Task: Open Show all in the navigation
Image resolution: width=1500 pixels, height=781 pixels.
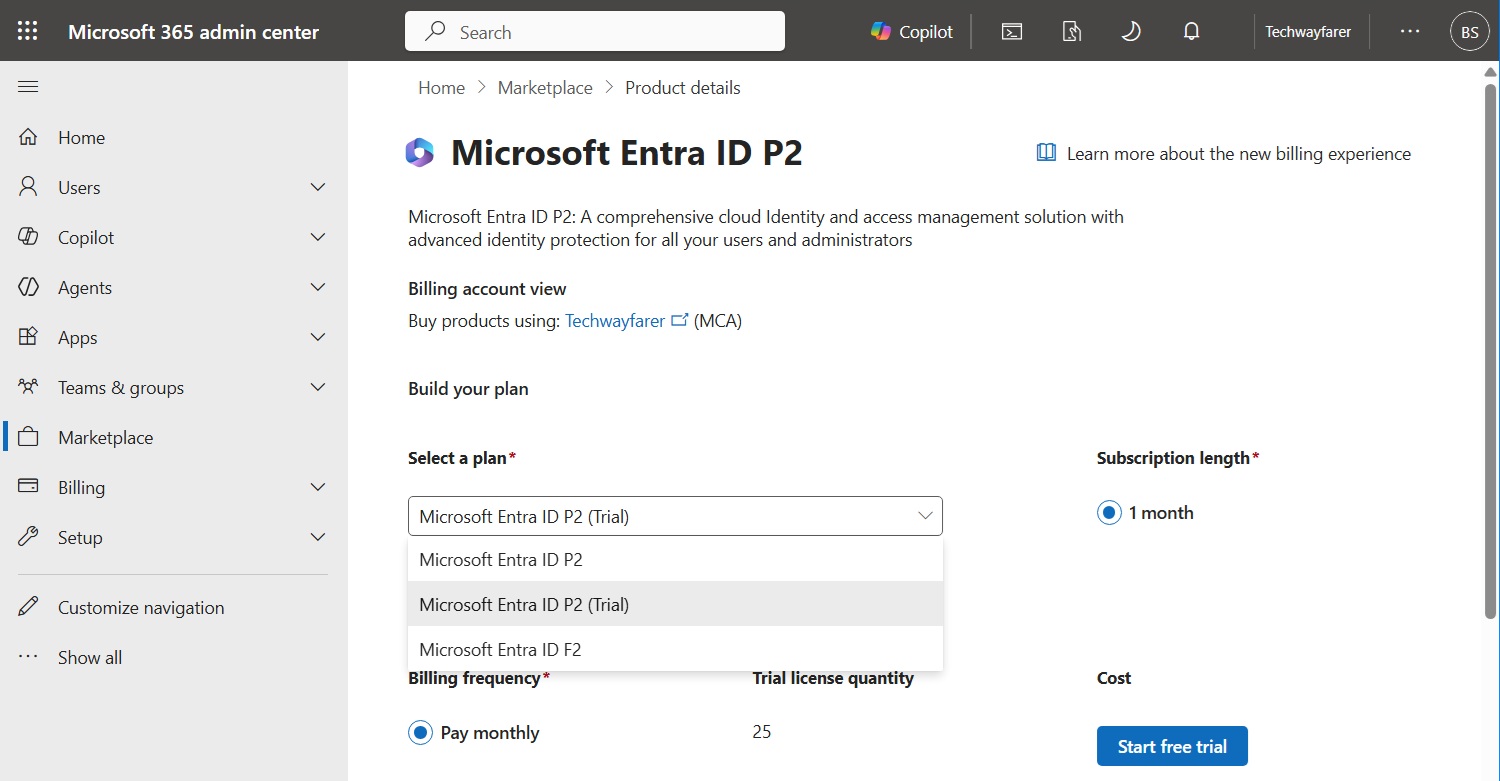Action: 90,657
